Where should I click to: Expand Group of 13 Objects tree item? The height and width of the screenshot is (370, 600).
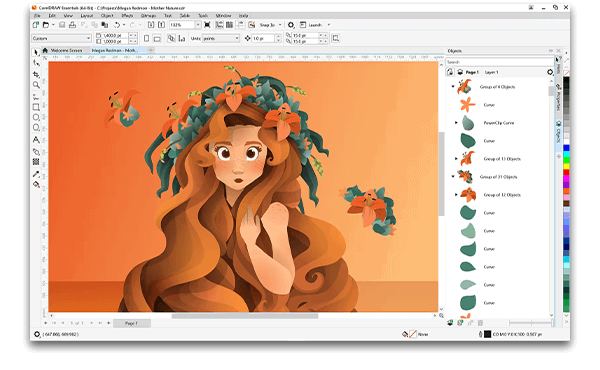(x=456, y=158)
